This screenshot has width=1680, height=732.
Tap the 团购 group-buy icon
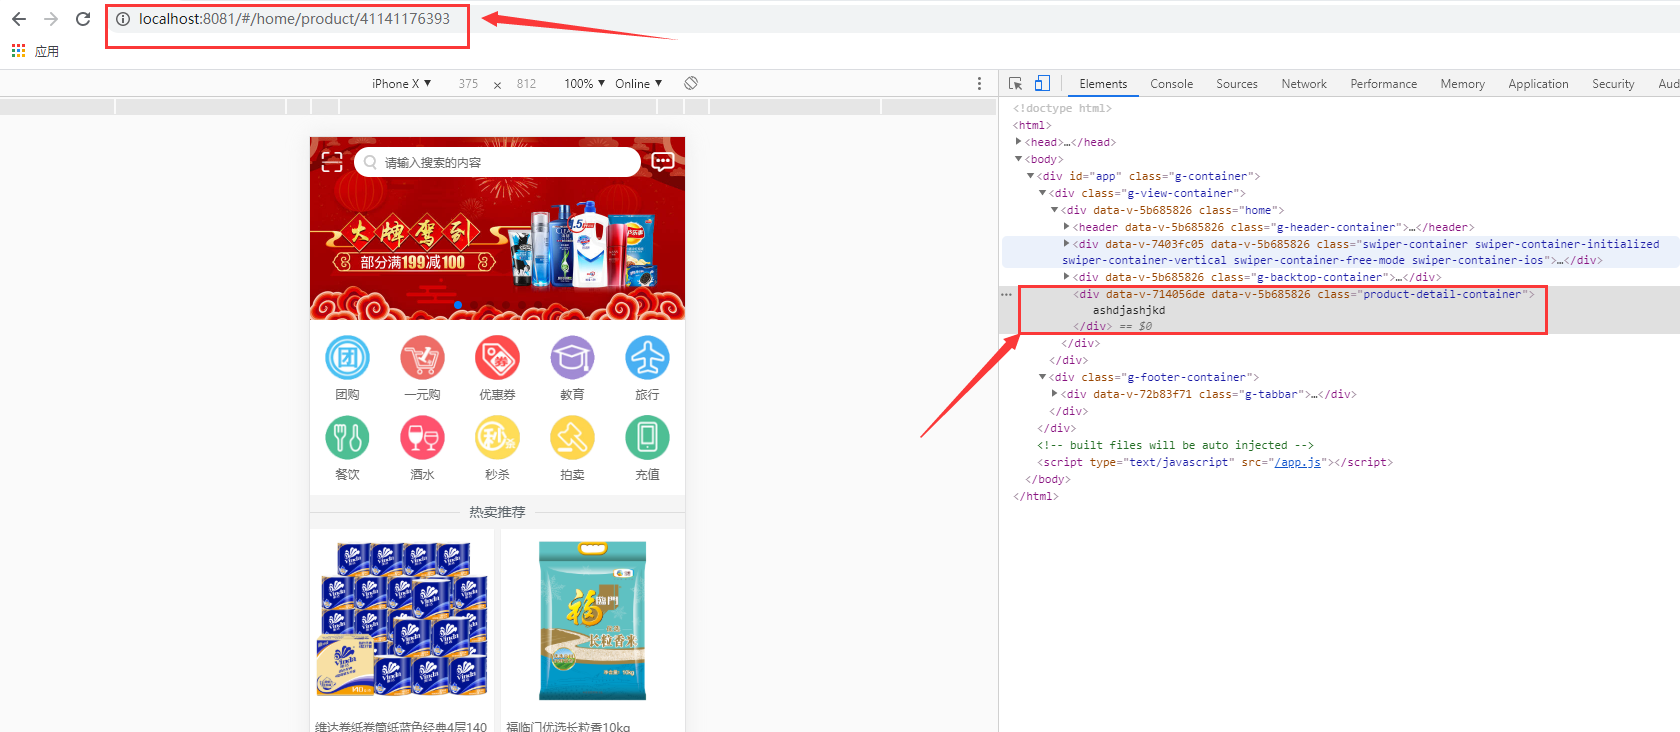pyautogui.click(x=347, y=357)
